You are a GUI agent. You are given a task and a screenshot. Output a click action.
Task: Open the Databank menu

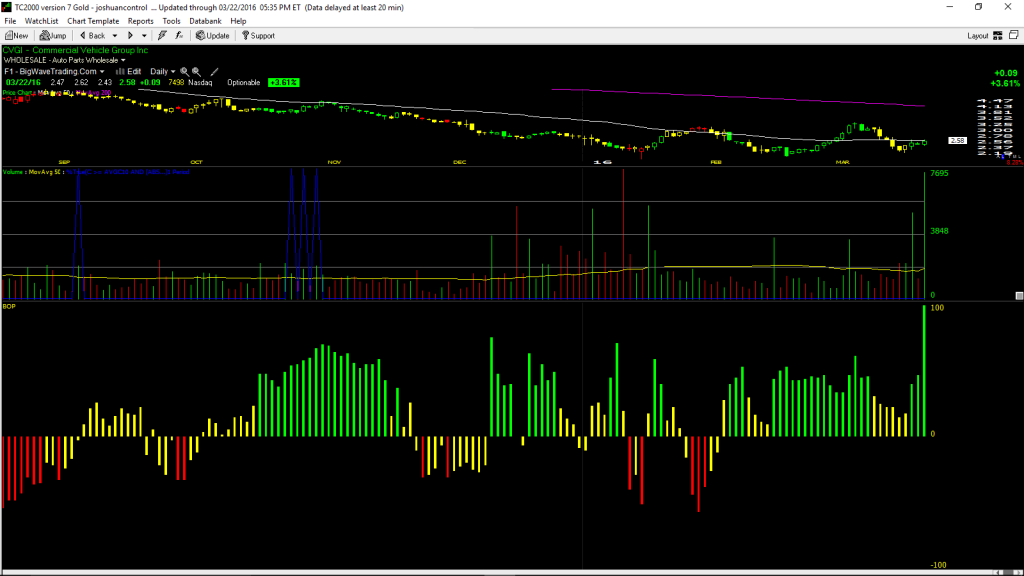tap(205, 21)
